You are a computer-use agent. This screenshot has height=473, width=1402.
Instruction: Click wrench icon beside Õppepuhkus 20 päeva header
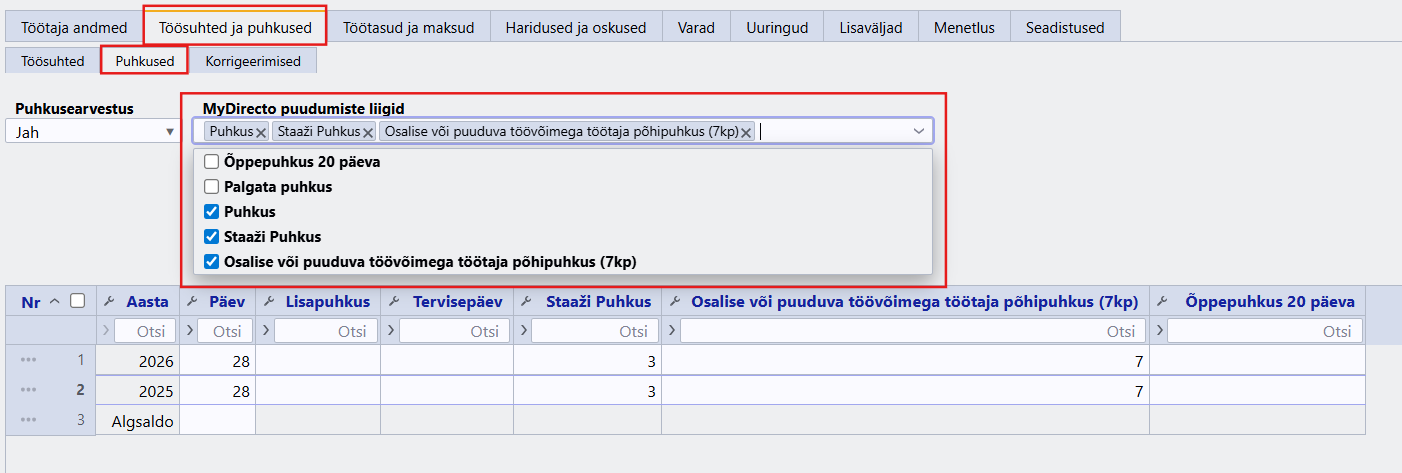1164,301
